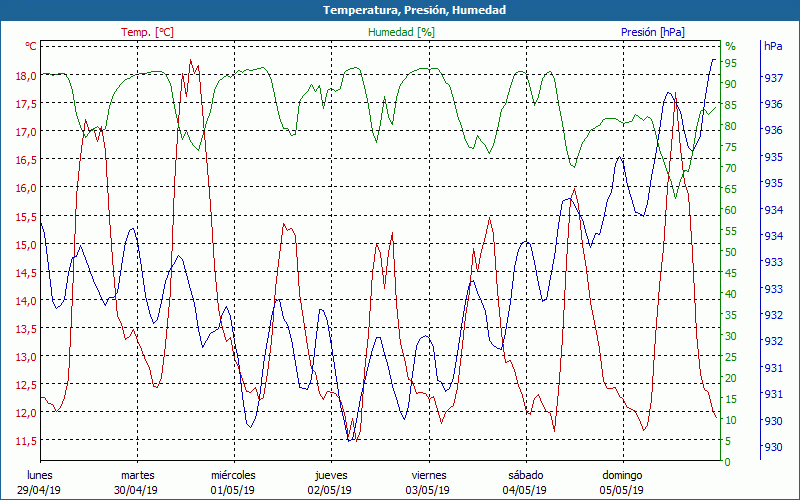Click '30' on the green humidity axis

[x=731, y=336]
